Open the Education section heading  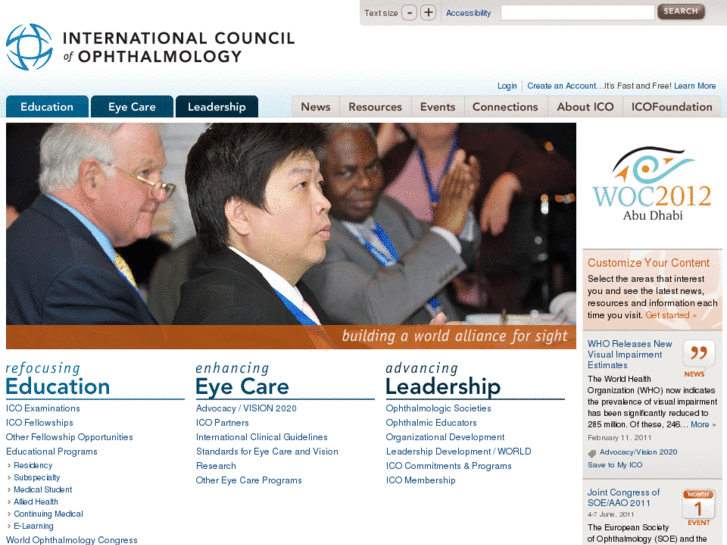57,386
